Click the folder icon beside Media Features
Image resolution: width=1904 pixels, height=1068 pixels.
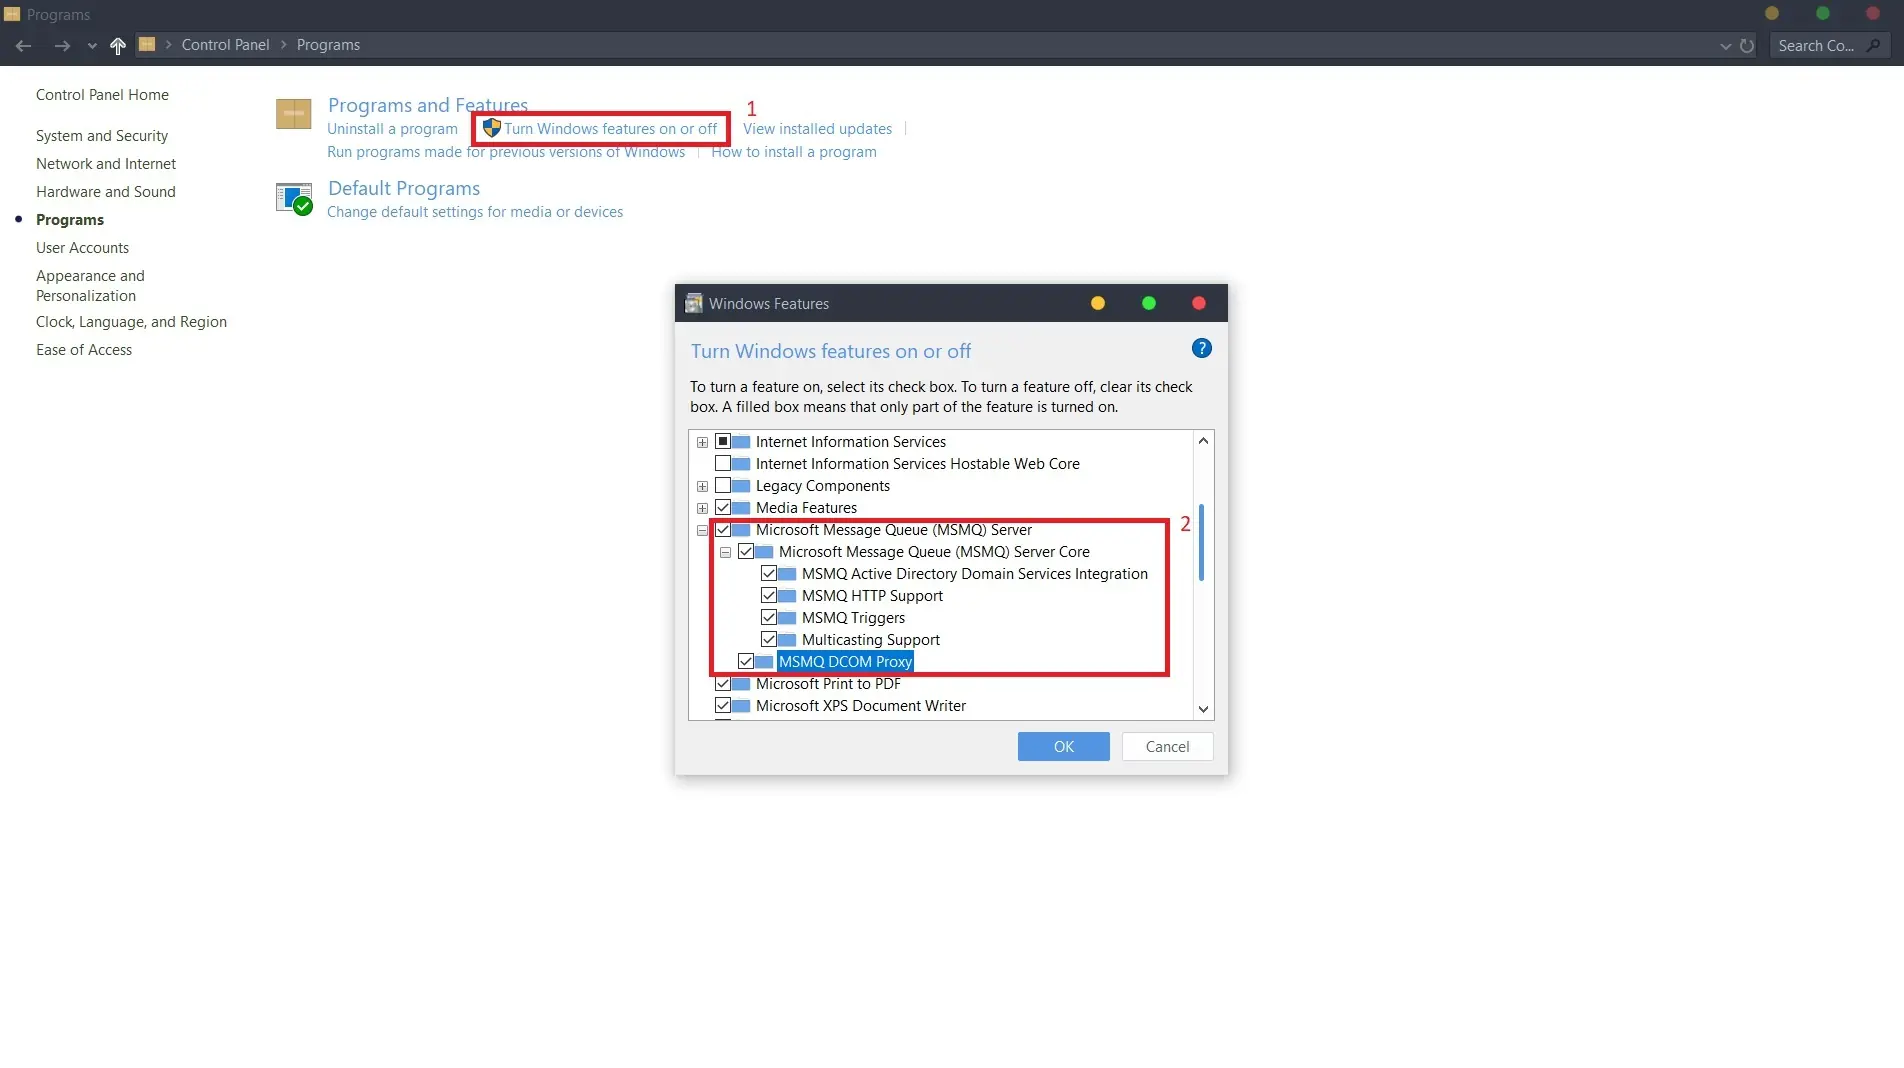(x=741, y=508)
